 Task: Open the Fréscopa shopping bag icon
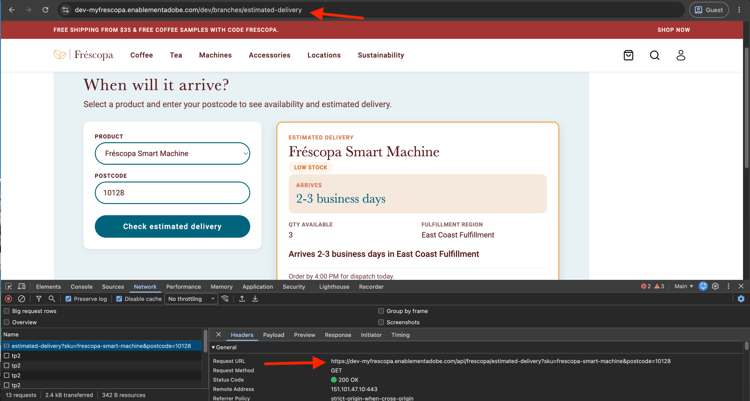tap(629, 55)
